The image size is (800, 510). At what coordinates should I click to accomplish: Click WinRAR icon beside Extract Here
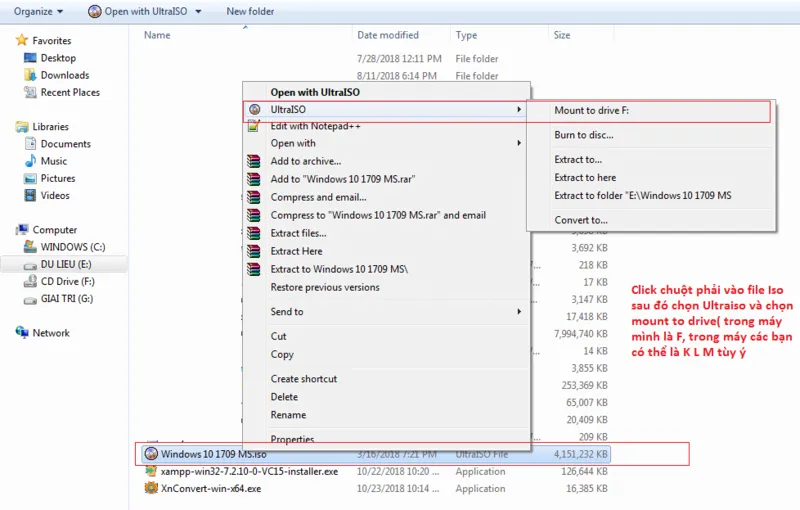254,251
